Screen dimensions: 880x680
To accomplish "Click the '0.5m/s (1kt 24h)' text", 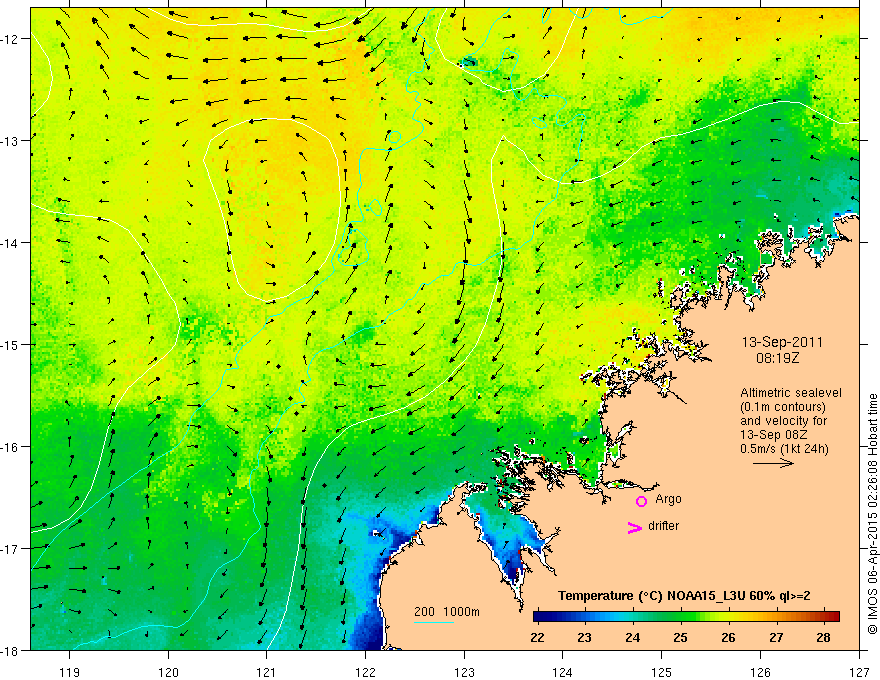I will (784, 449).
